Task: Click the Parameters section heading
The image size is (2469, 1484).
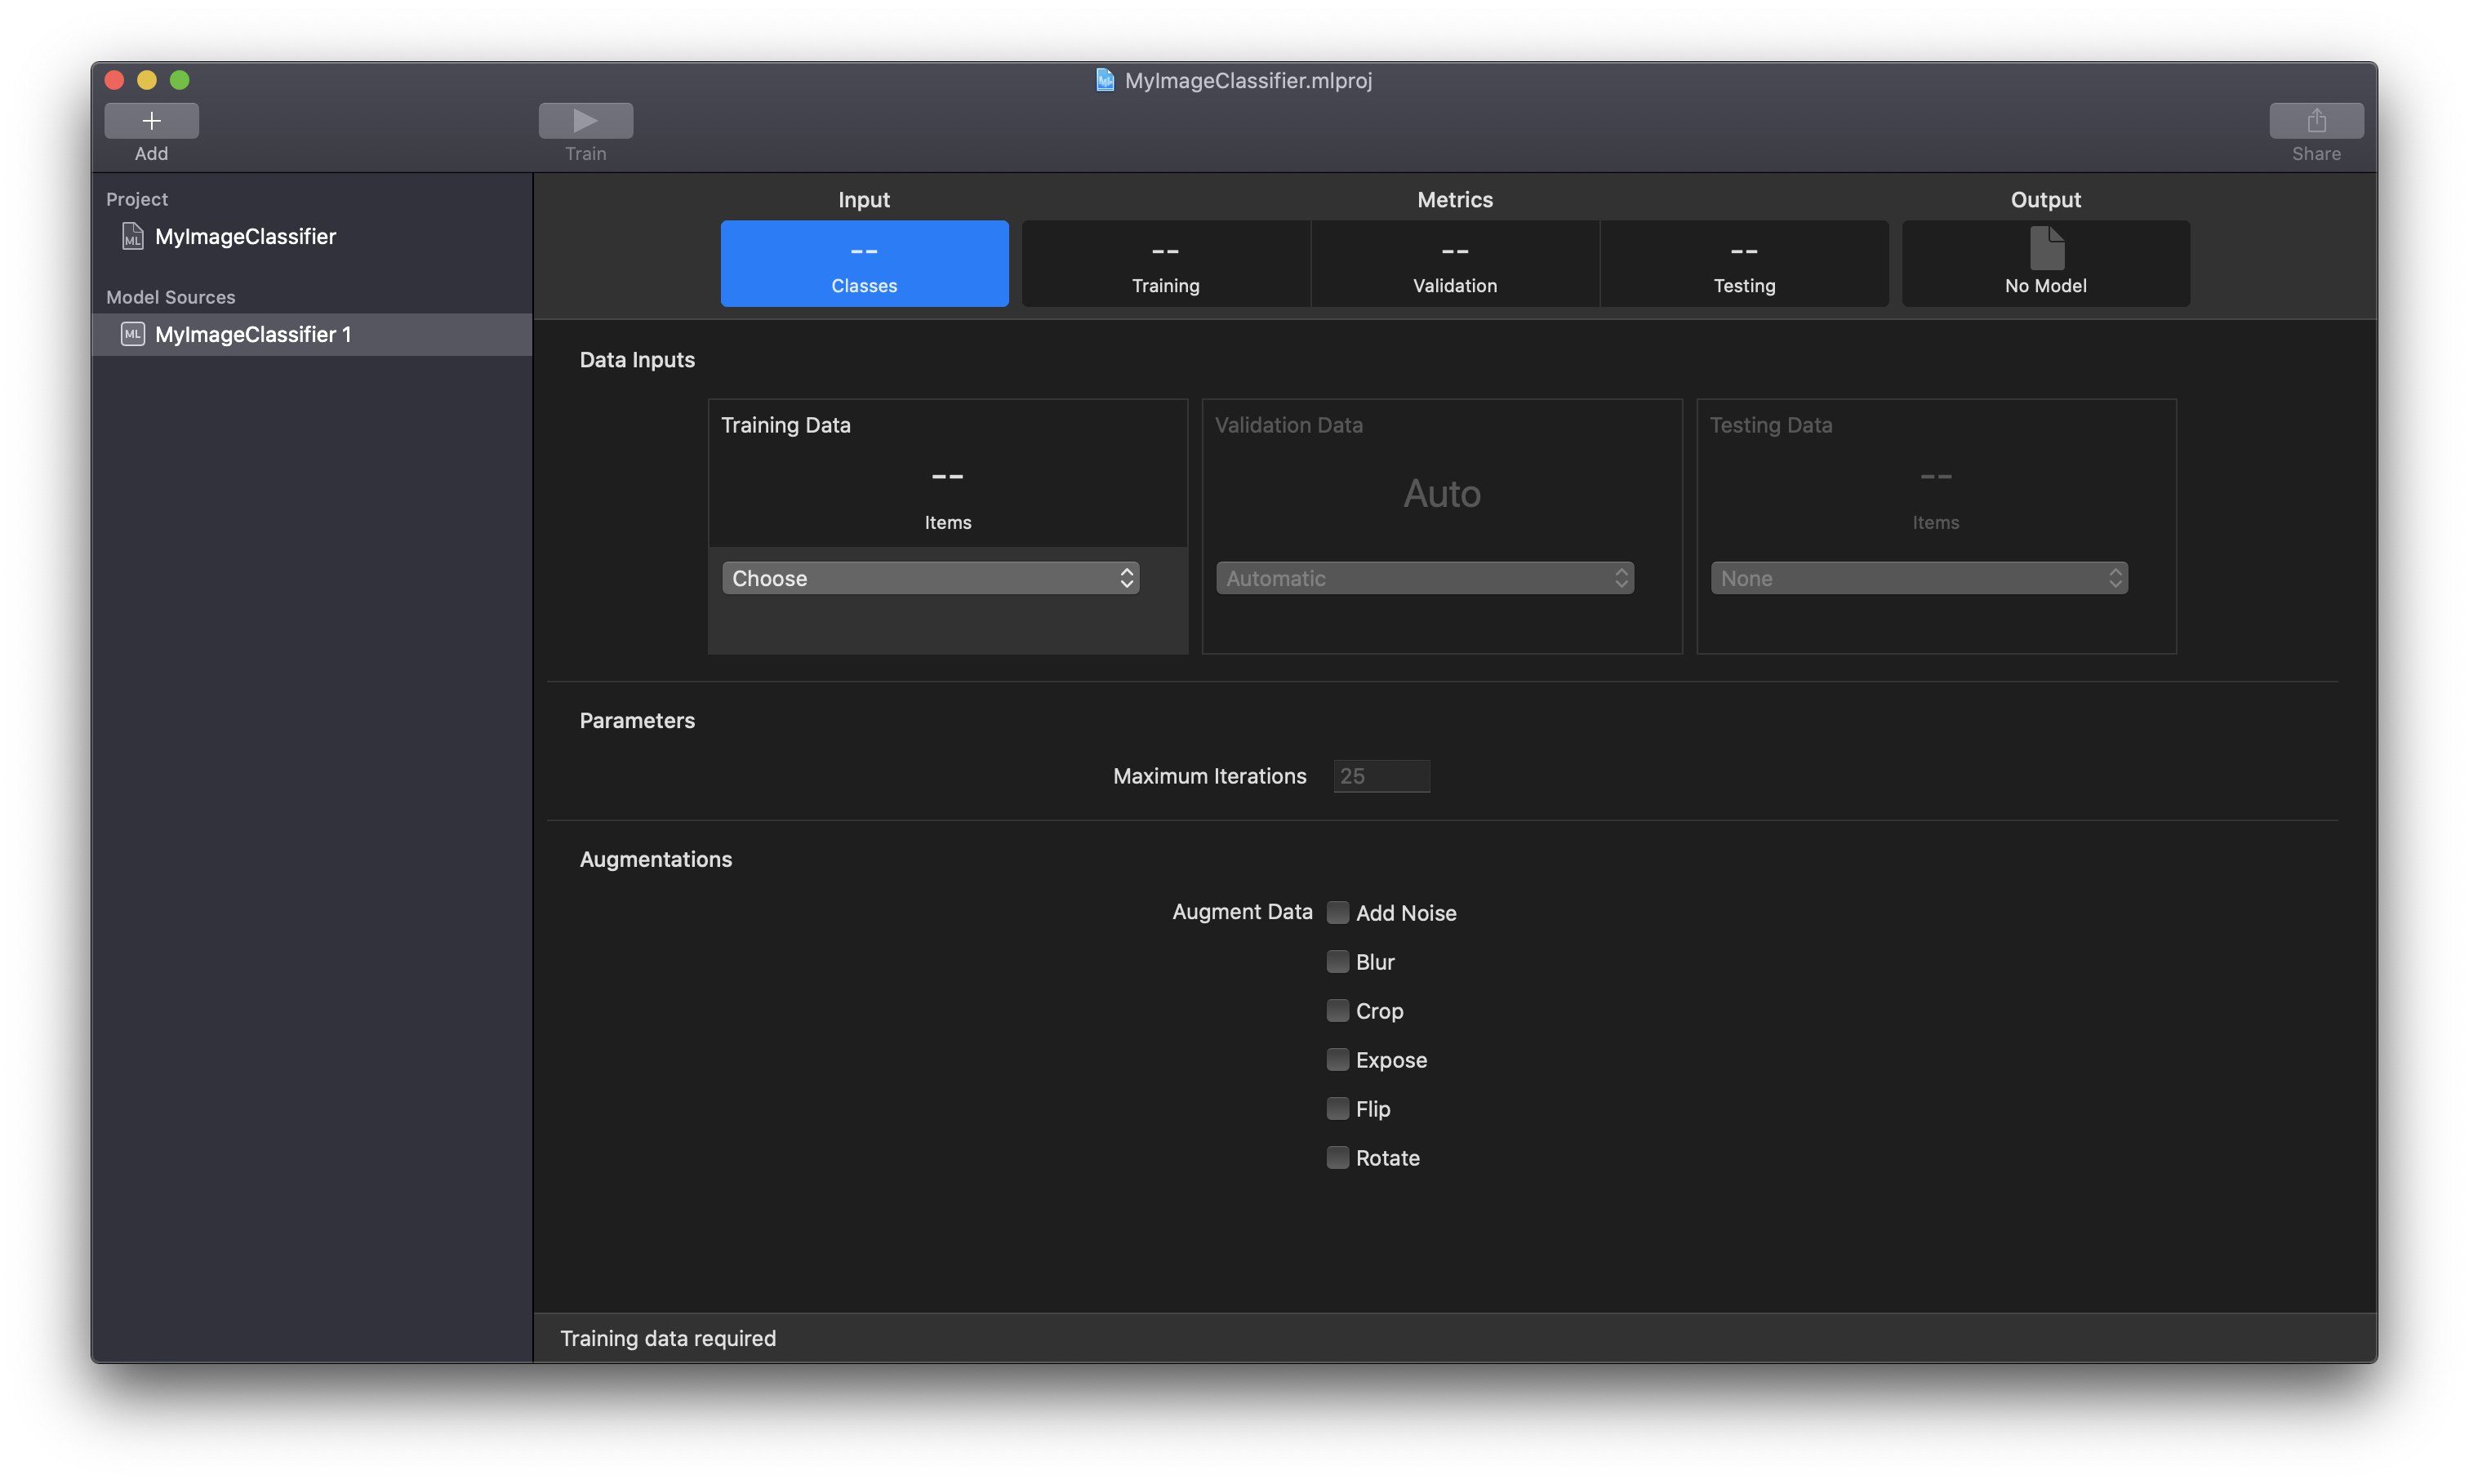Action: tap(636, 720)
